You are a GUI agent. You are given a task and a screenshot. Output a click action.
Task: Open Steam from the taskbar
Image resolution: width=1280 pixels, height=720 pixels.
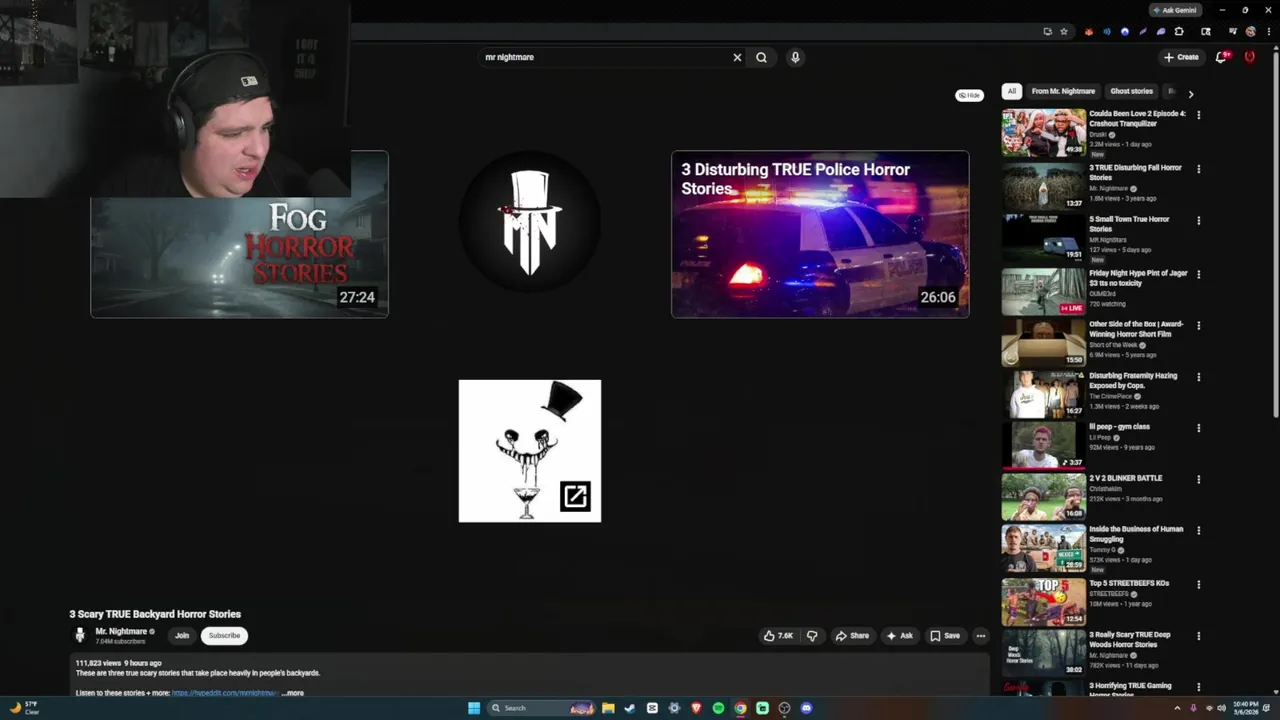tap(629, 708)
